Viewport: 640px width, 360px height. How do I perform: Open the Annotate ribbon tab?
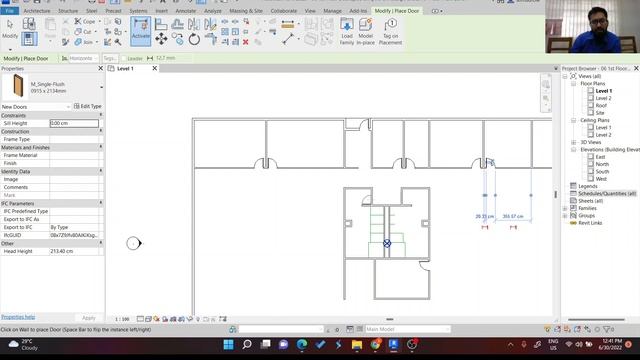186,11
